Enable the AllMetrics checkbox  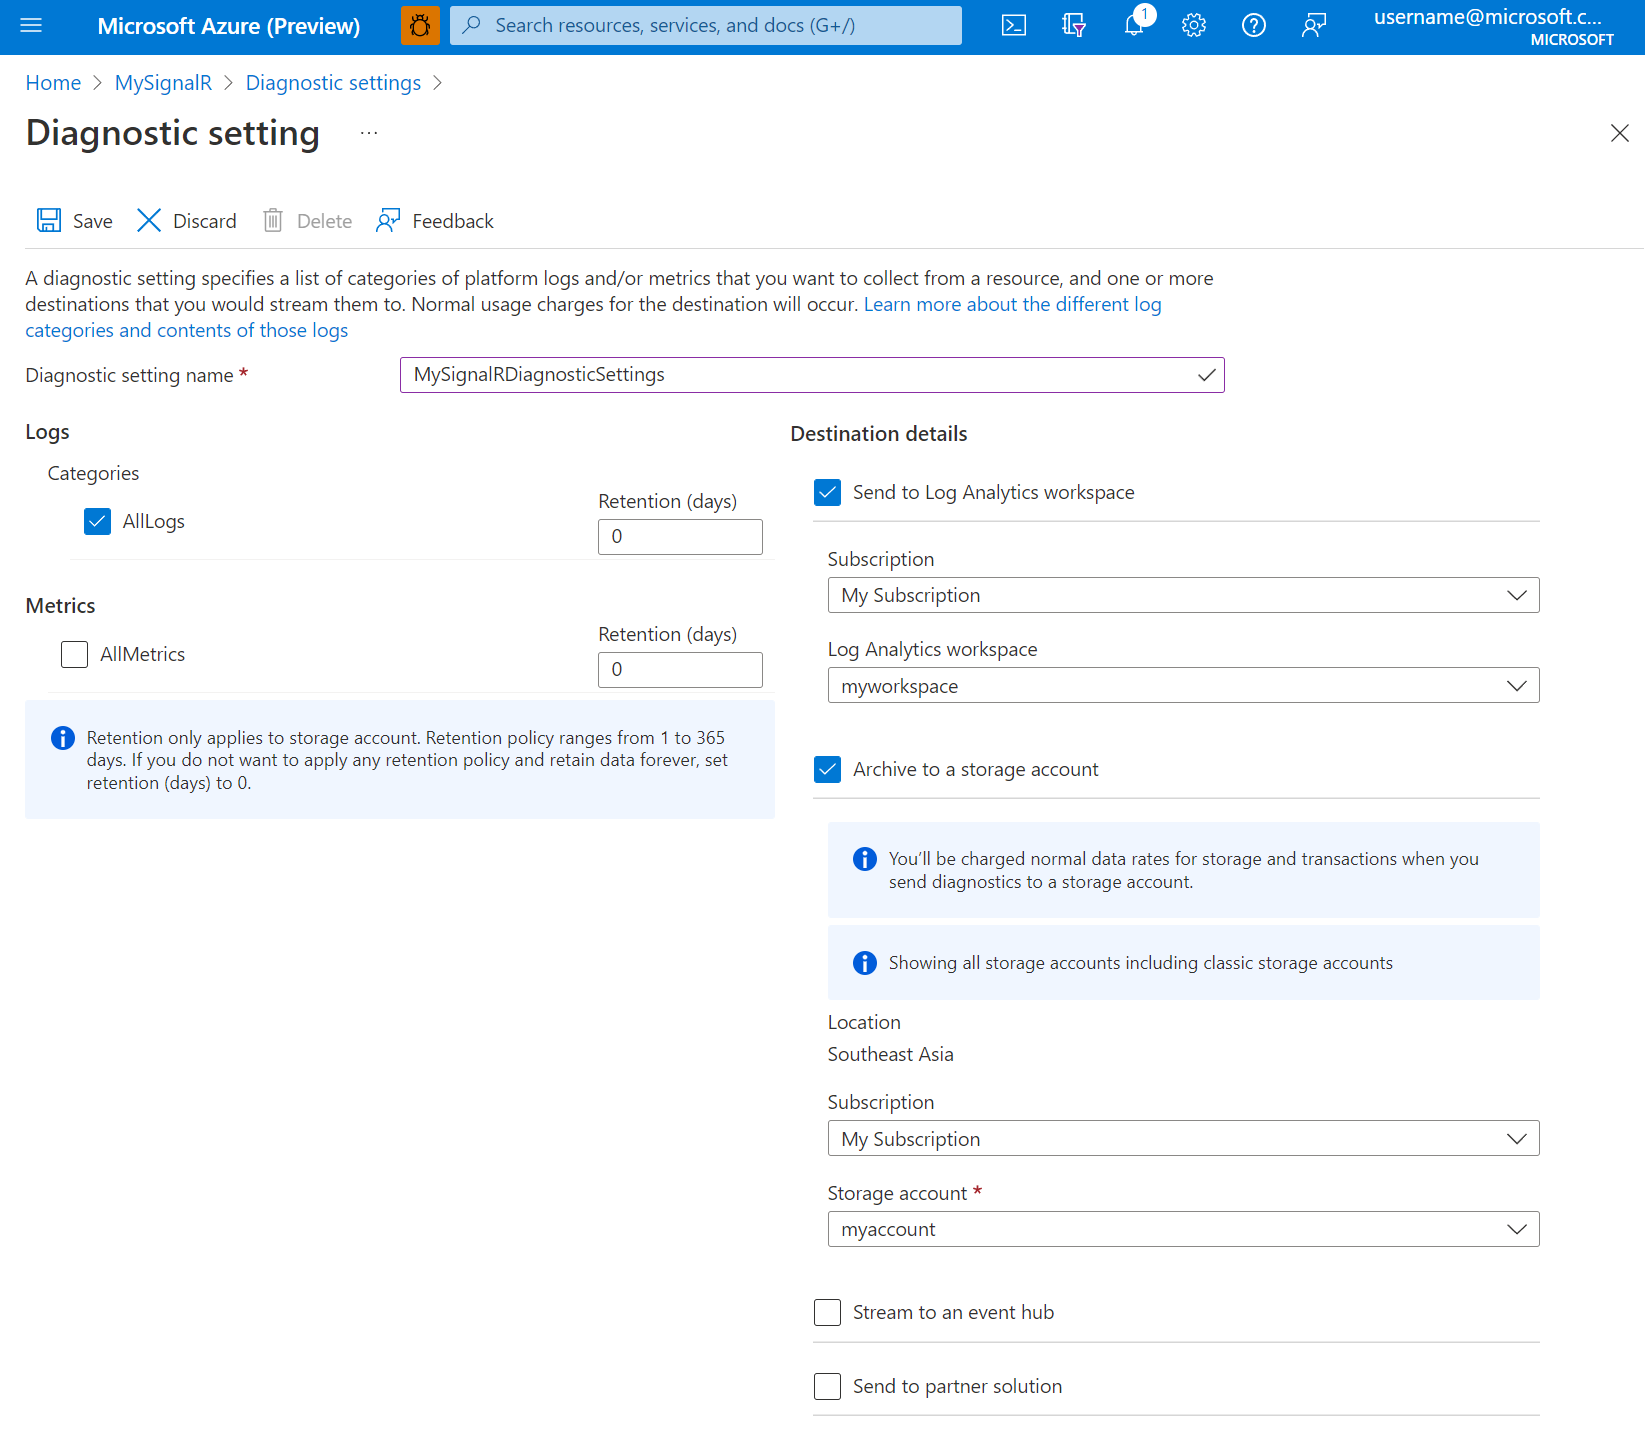[x=75, y=655]
